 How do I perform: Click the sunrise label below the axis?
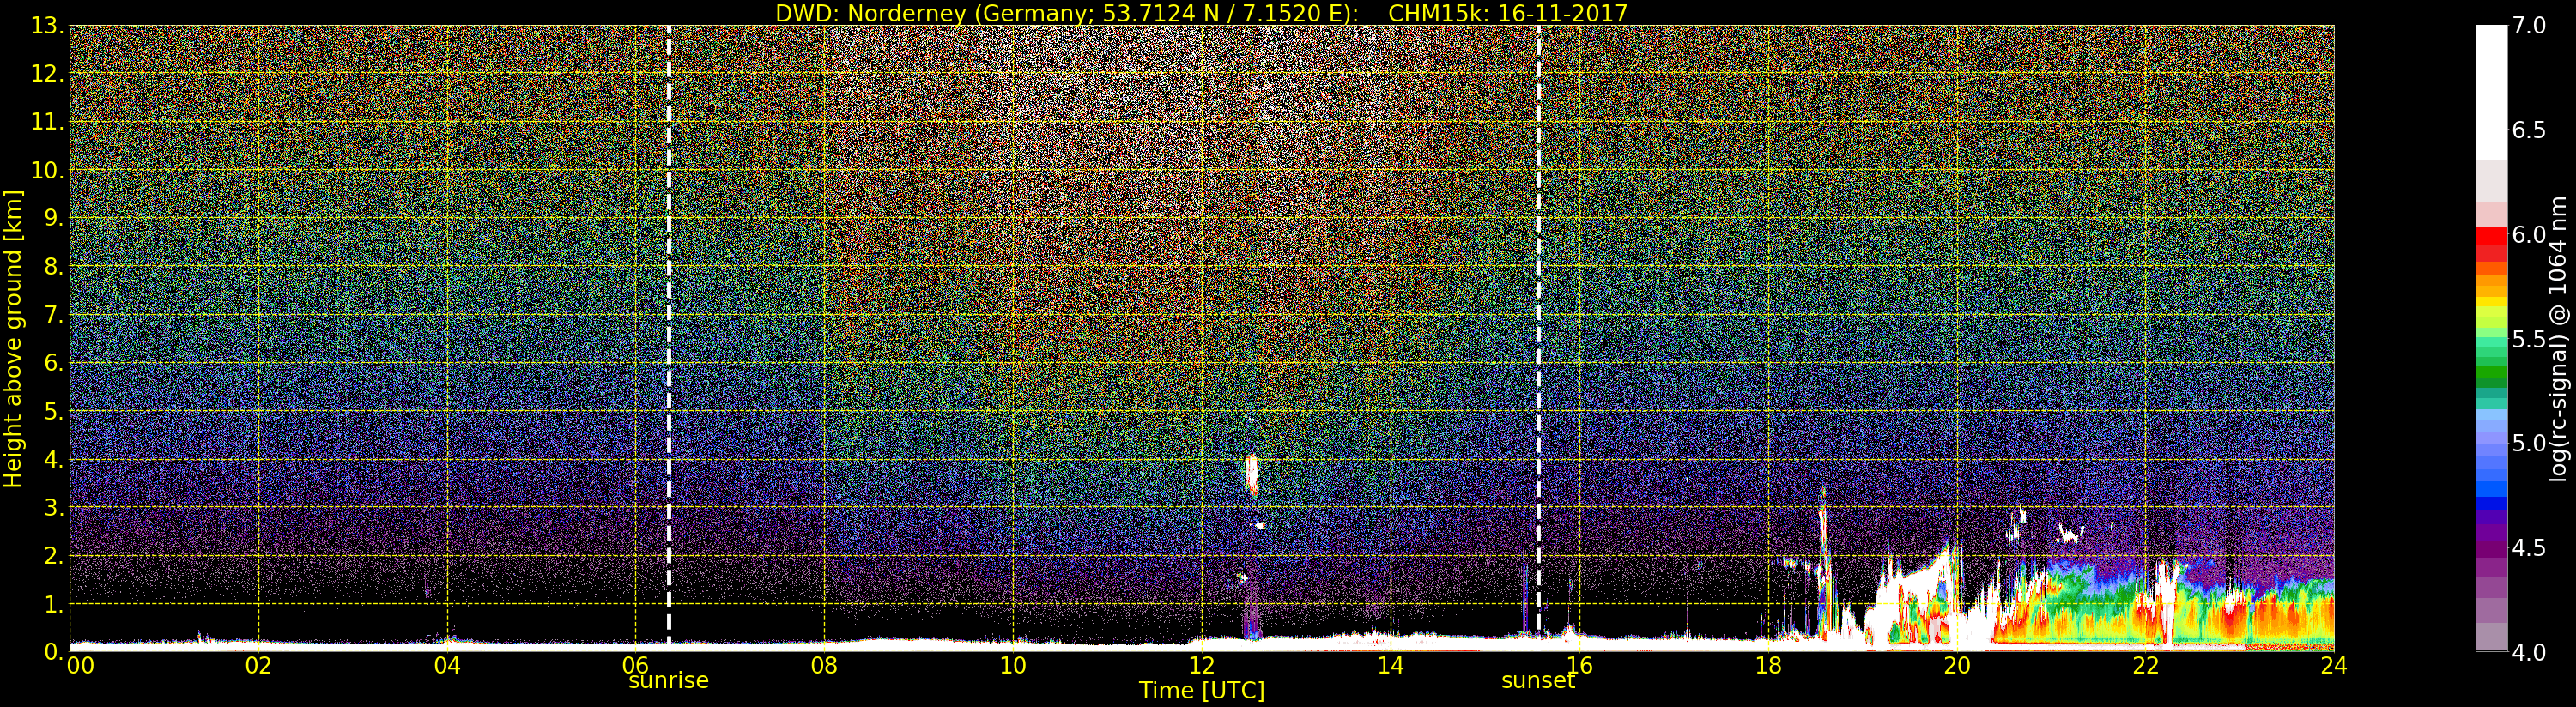point(668,681)
